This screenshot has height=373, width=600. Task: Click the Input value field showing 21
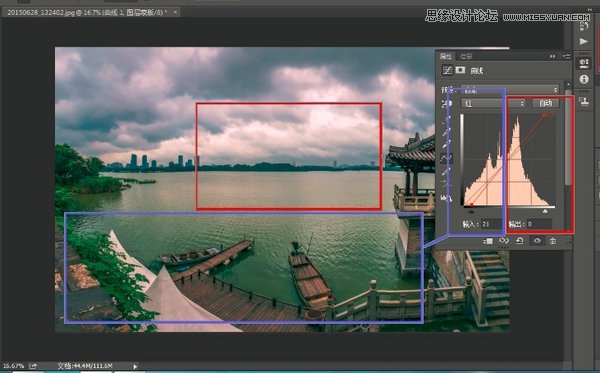(492, 224)
